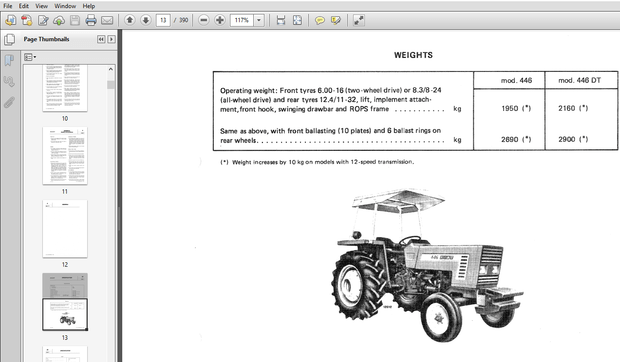Print the document using printer icon

click(91, 20)
